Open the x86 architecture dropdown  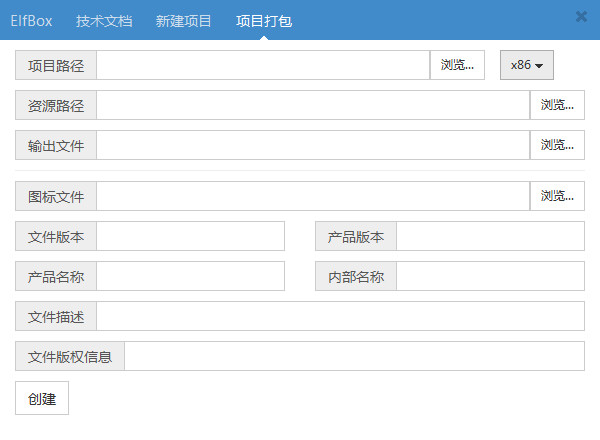(x=526, y=65)
